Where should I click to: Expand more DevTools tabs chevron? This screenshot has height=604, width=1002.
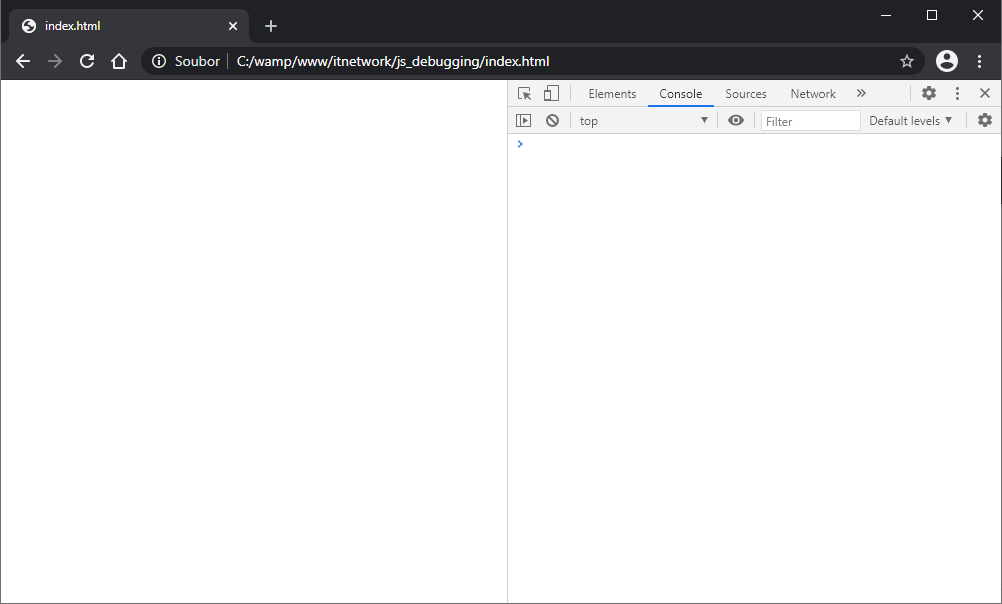click(x=861, y=93)
